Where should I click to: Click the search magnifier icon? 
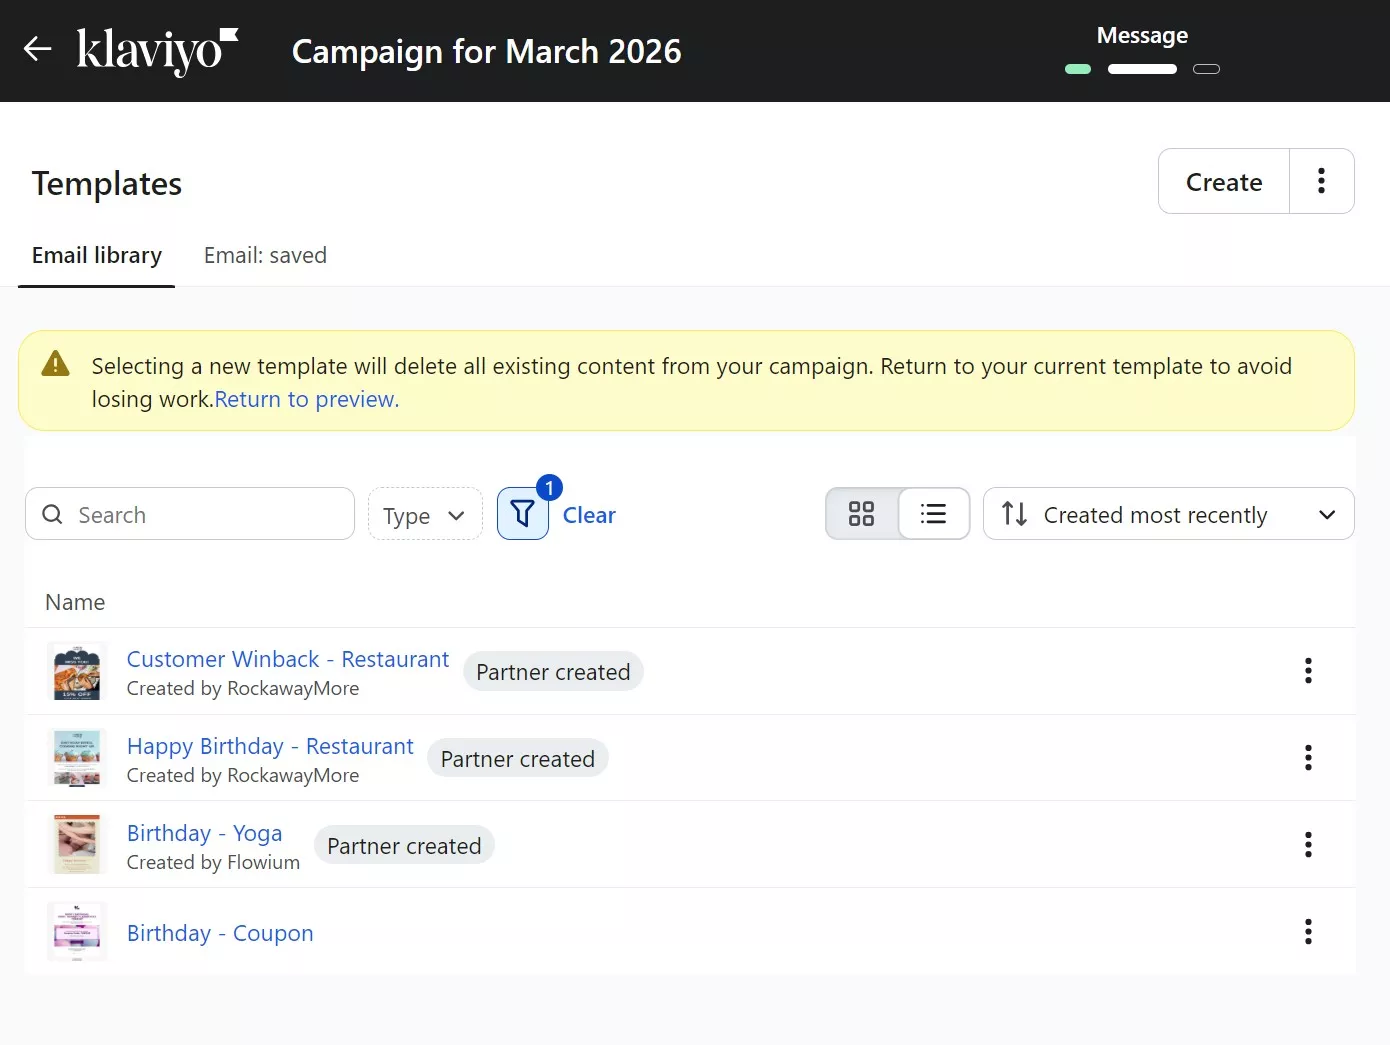[x=52, y=514]
